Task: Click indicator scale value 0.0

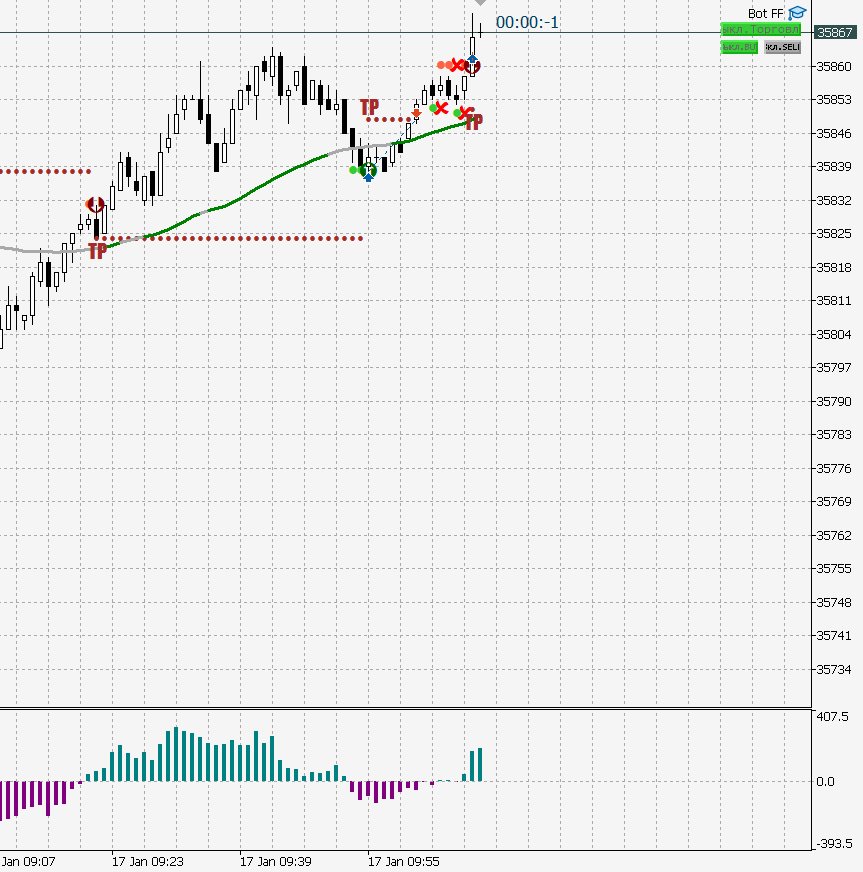Action: coord(825,781)
